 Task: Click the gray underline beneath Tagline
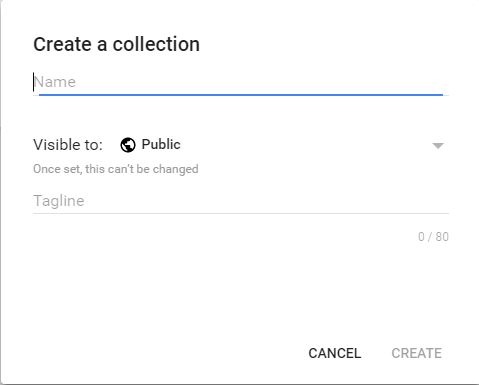click(x=241, y=213)
